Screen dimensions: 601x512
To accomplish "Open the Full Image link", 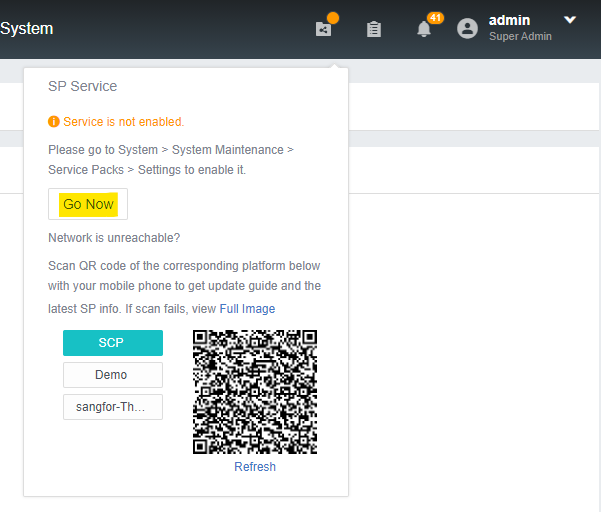I will 247,309.
